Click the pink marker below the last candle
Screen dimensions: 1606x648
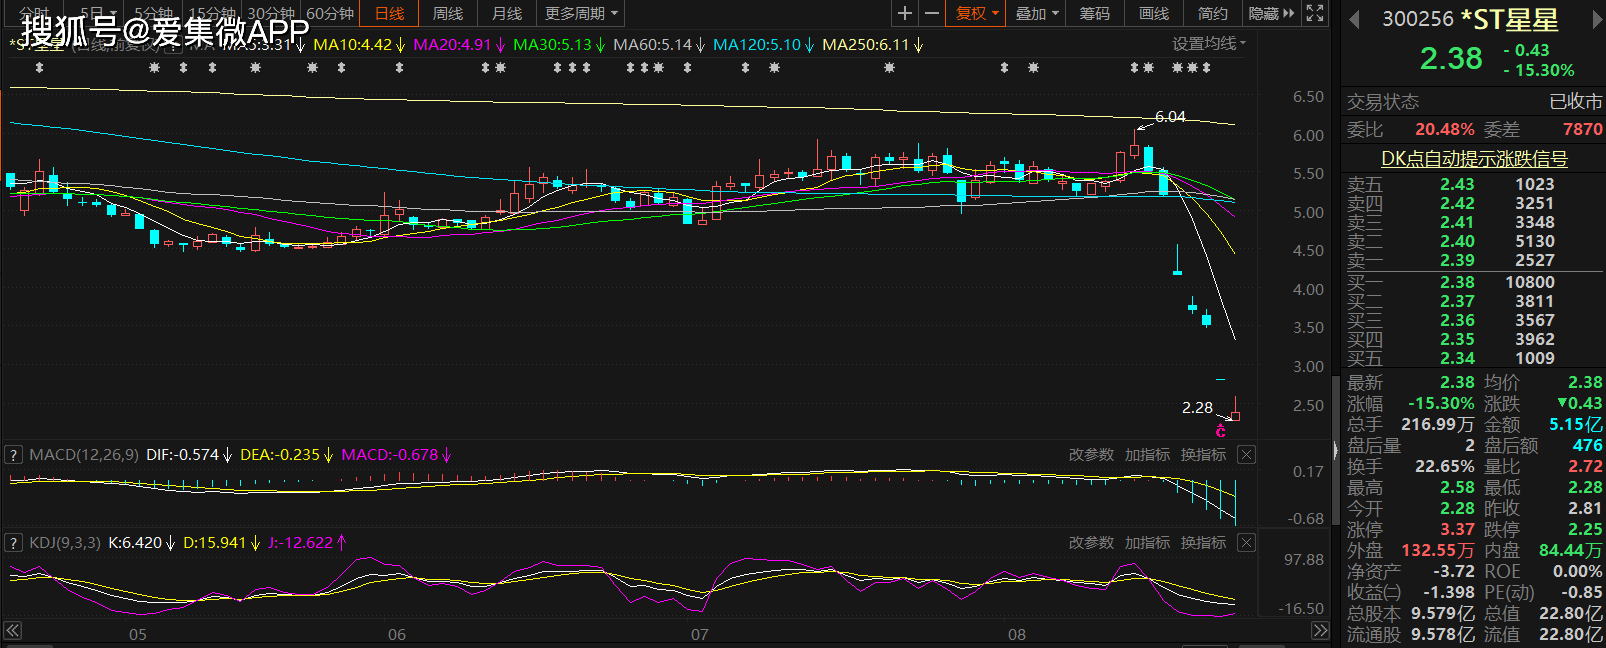pos(1220,431)
